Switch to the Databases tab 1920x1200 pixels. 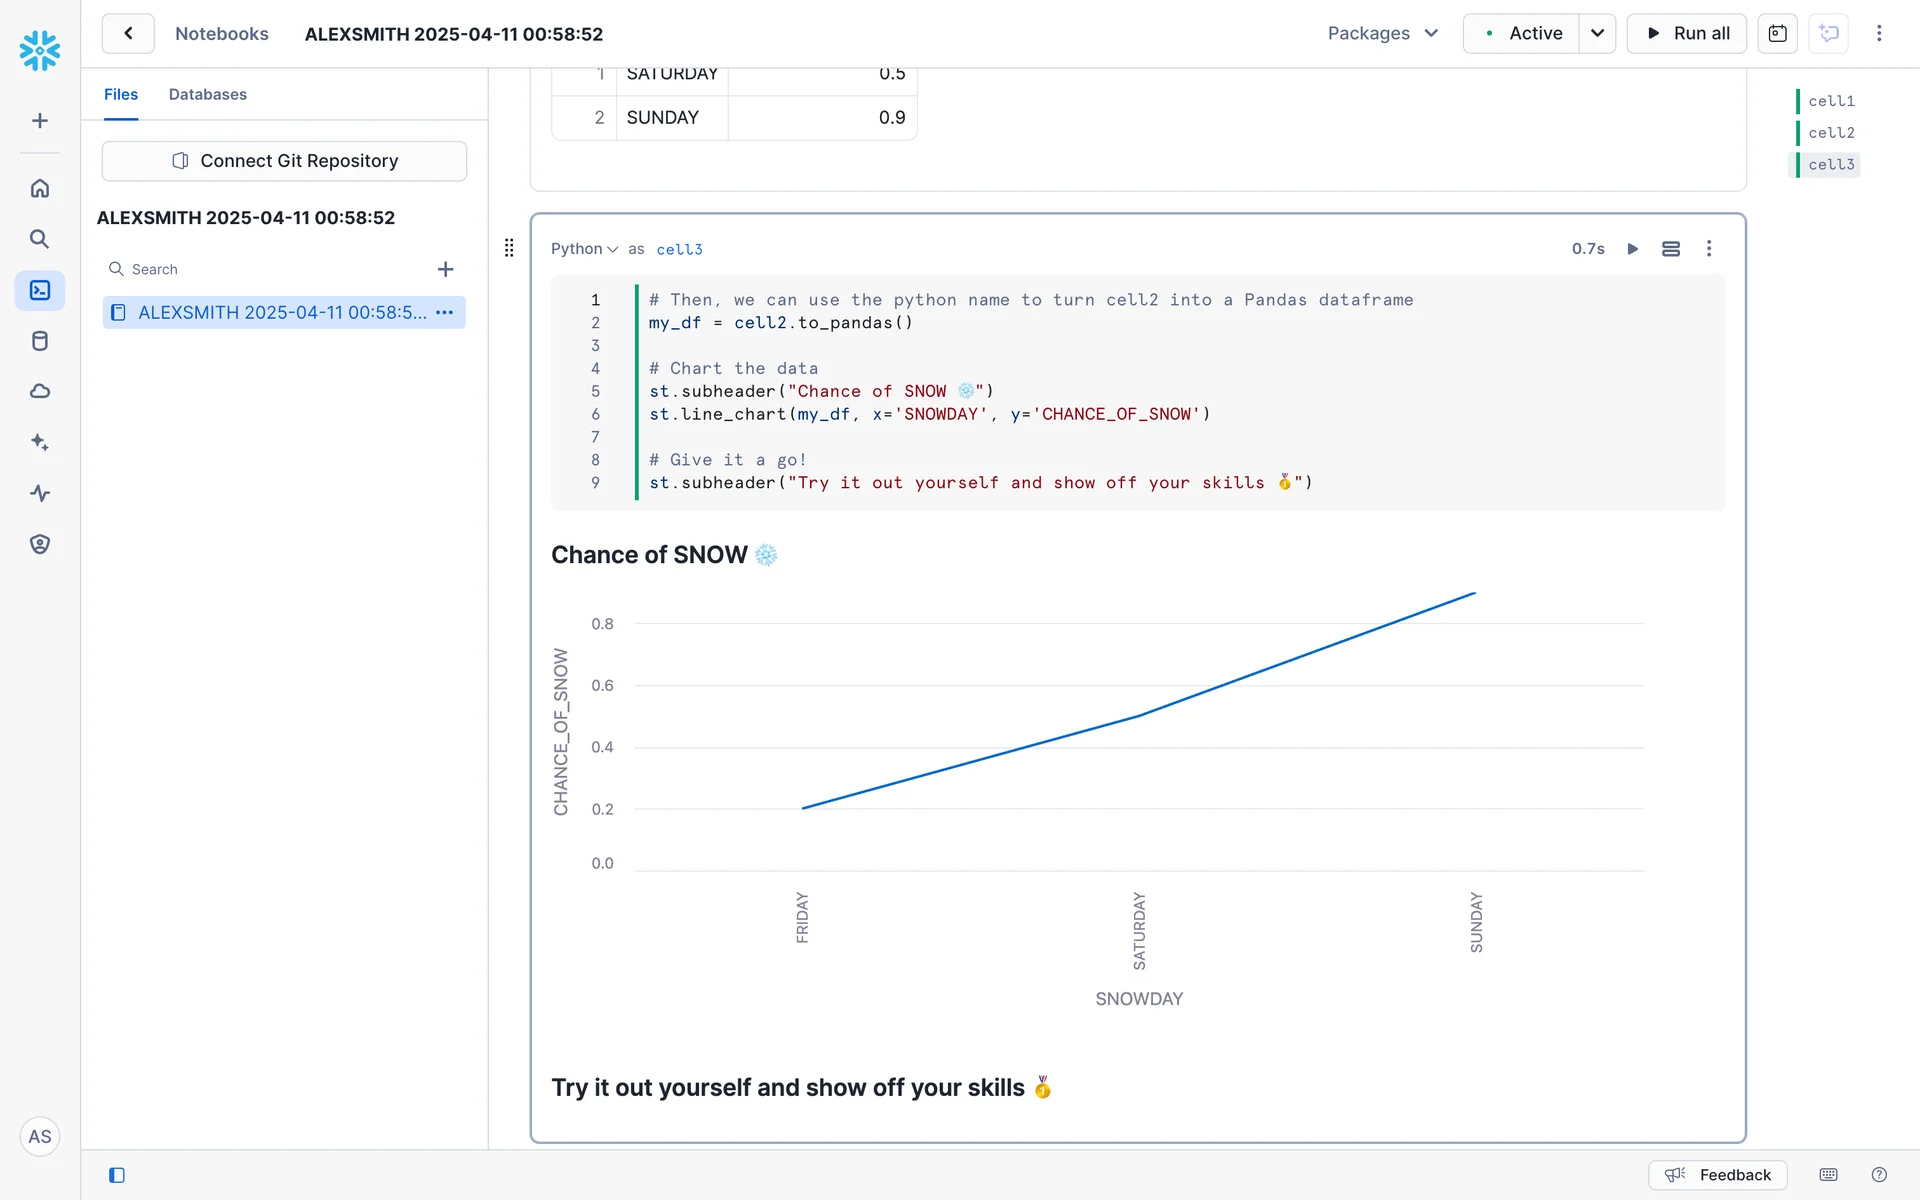click(207, 94)
